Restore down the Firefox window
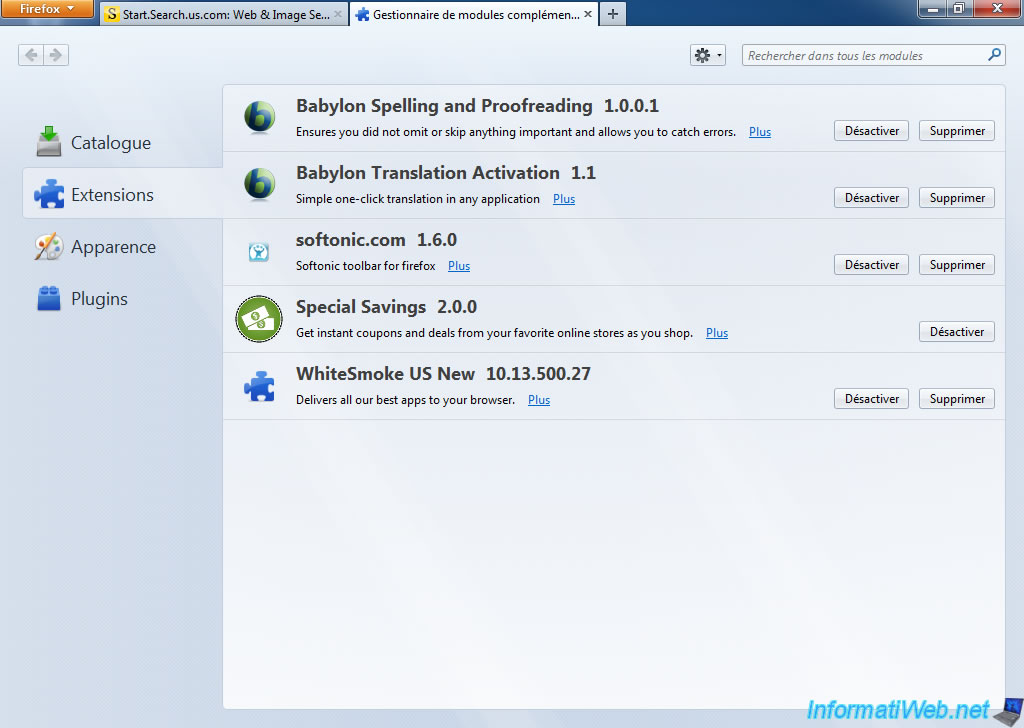This screenshot has width=1024, height=728. click(959, 8)
